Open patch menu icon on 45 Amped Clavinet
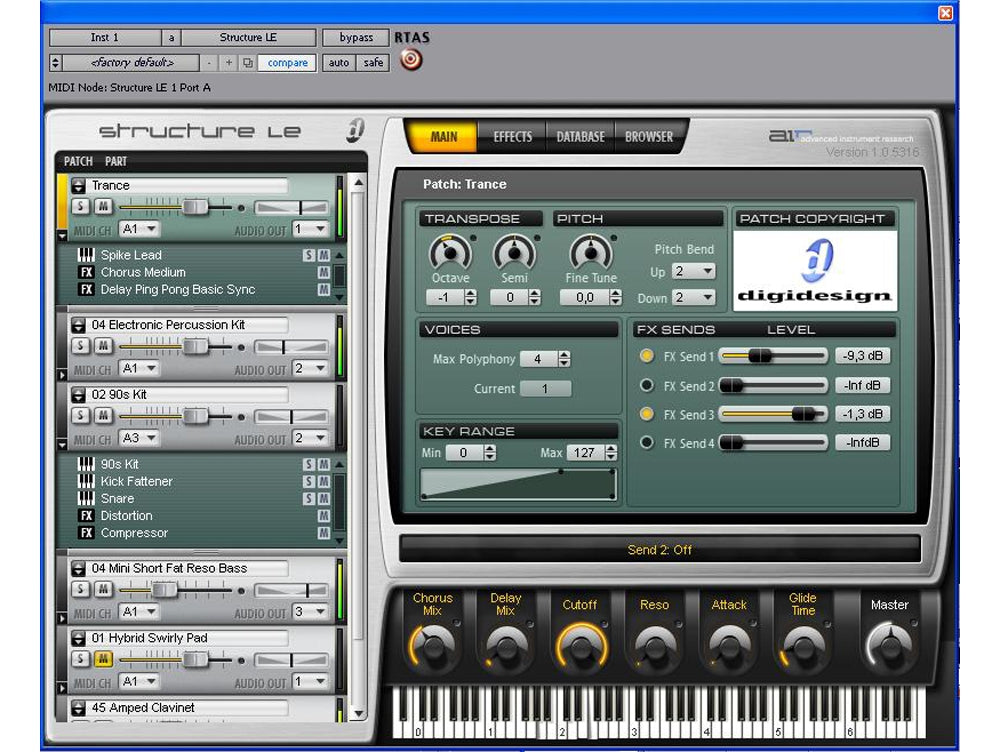 click(78, 708)
